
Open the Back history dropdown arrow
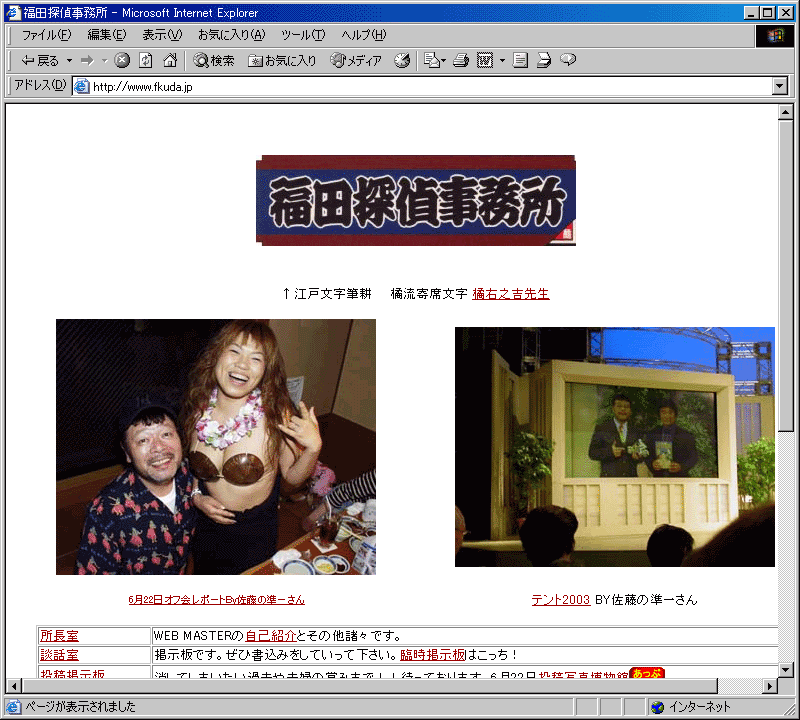tap(69, 61)
